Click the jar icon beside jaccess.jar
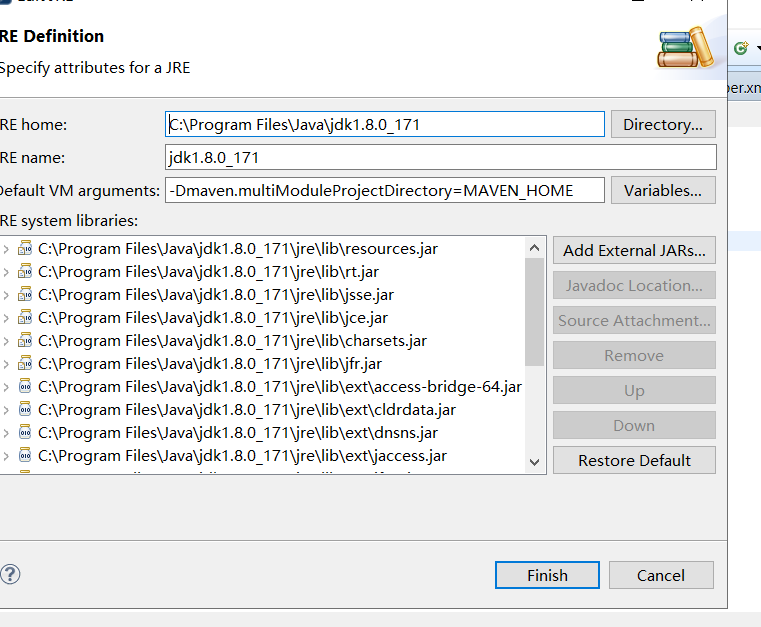Screen dimensions: 761x627 click(x=25, y=456)
